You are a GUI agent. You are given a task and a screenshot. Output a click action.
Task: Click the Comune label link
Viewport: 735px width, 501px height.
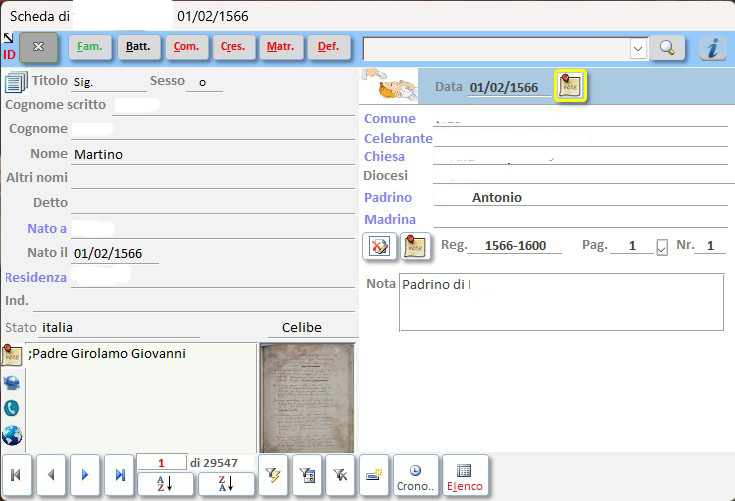coord(390,119)
